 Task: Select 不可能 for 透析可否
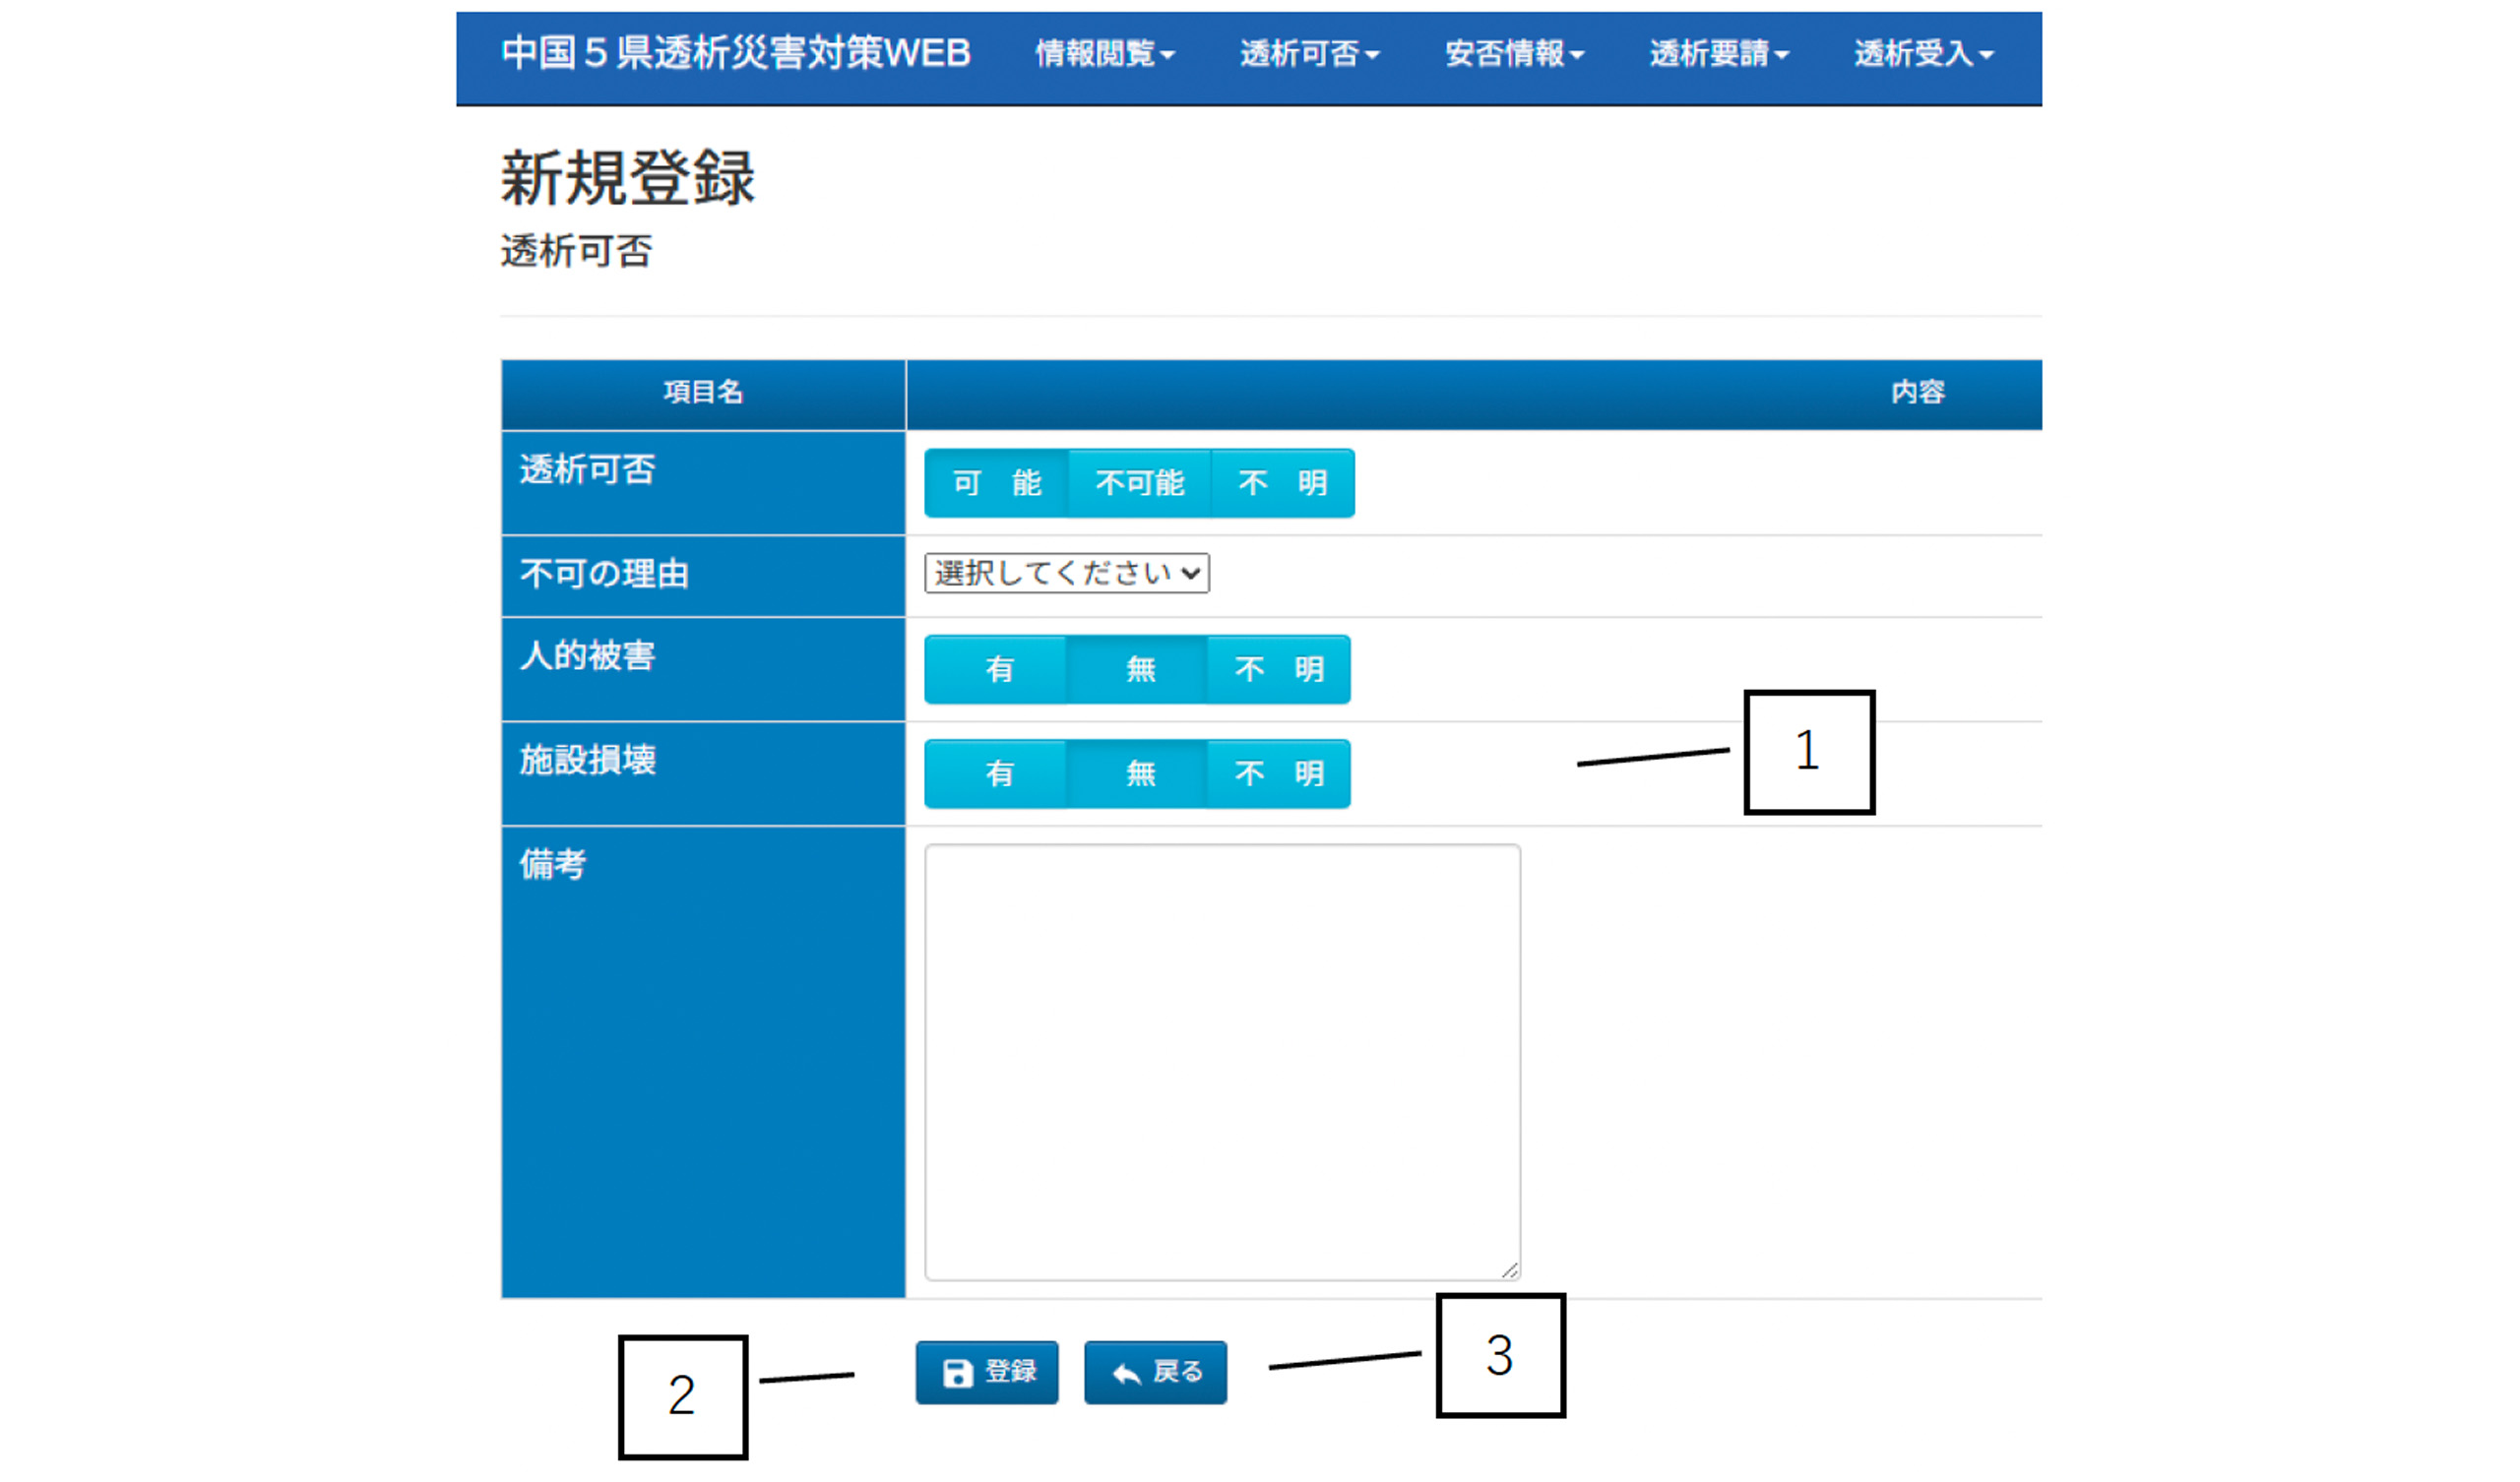click(x=1139, y=483)
